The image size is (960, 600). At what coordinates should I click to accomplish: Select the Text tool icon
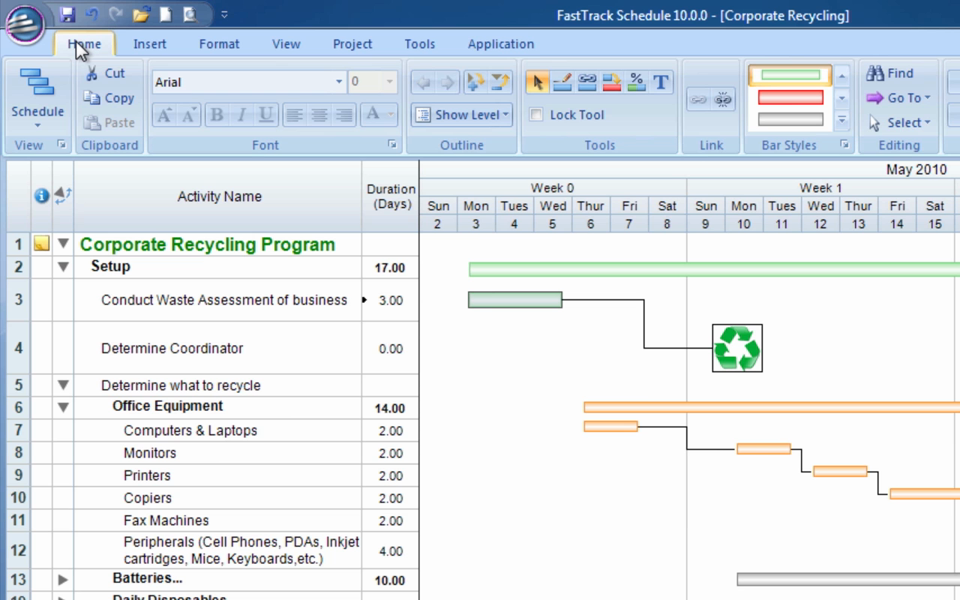click(661, 82)
